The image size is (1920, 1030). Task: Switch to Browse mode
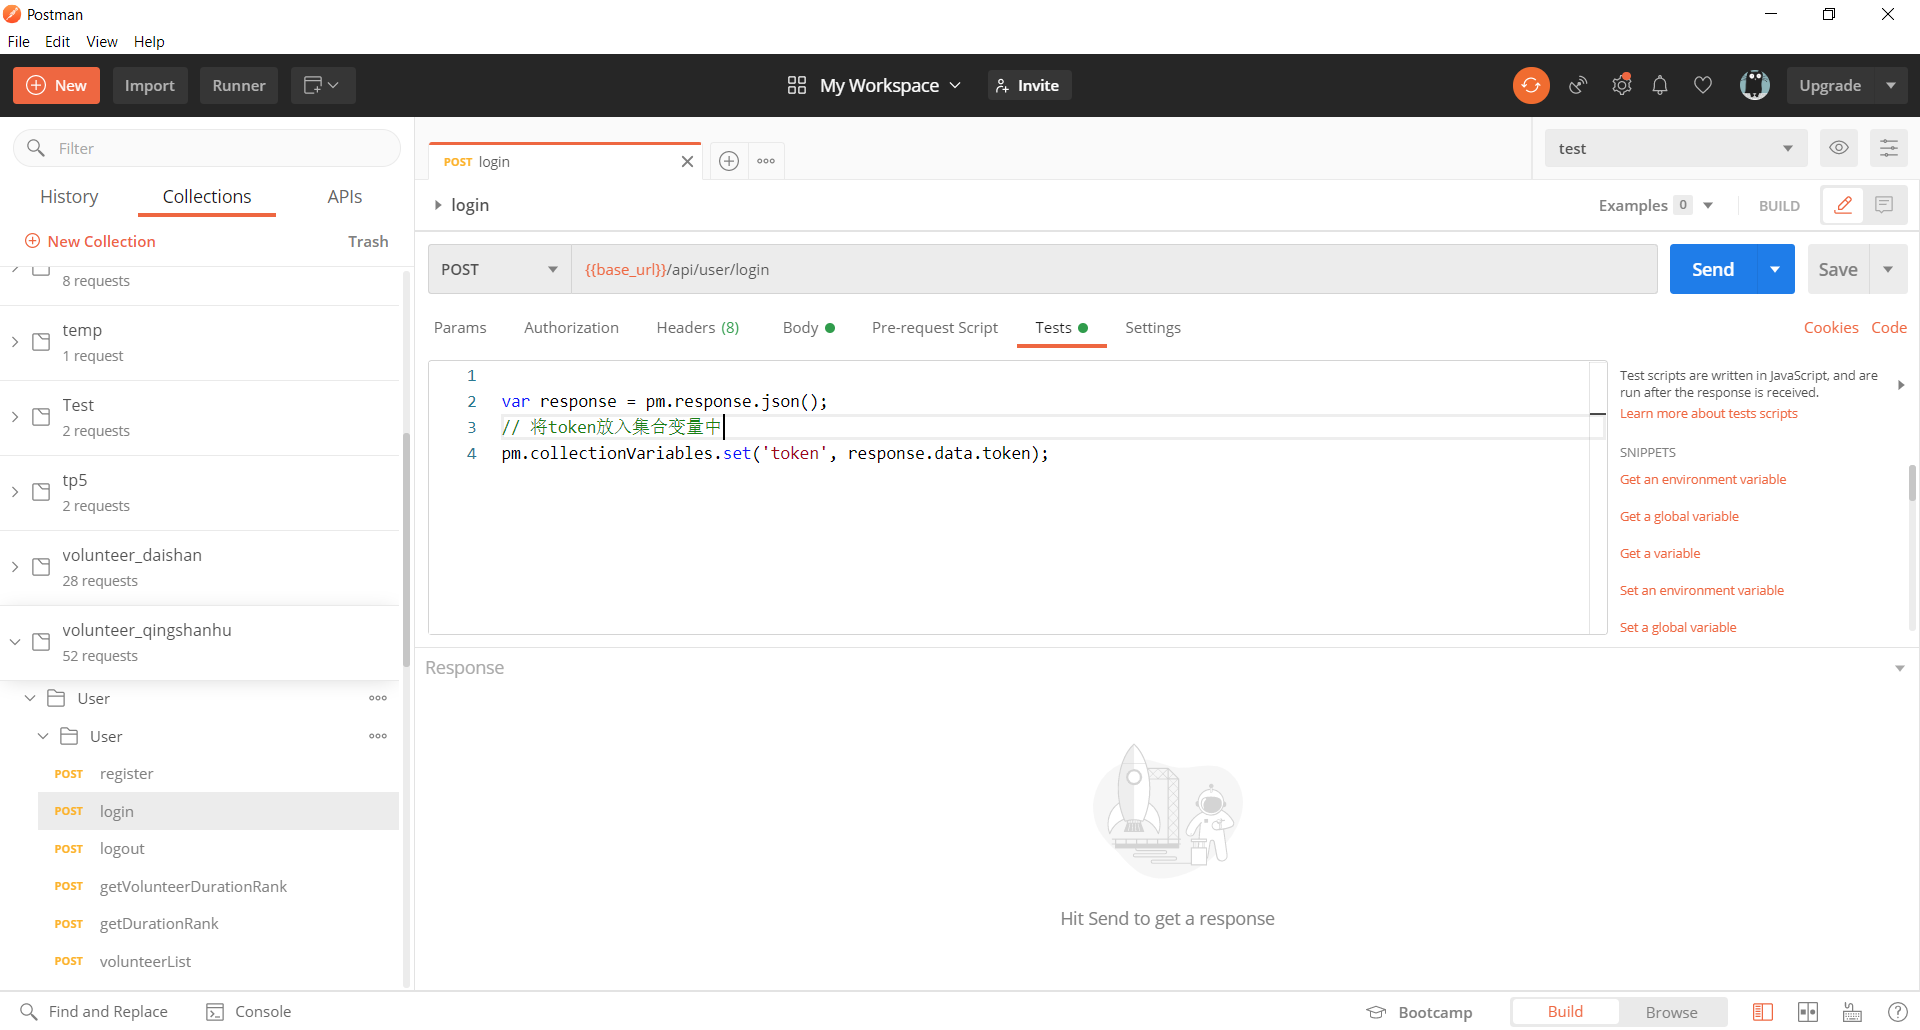tap(1672, 1012)
